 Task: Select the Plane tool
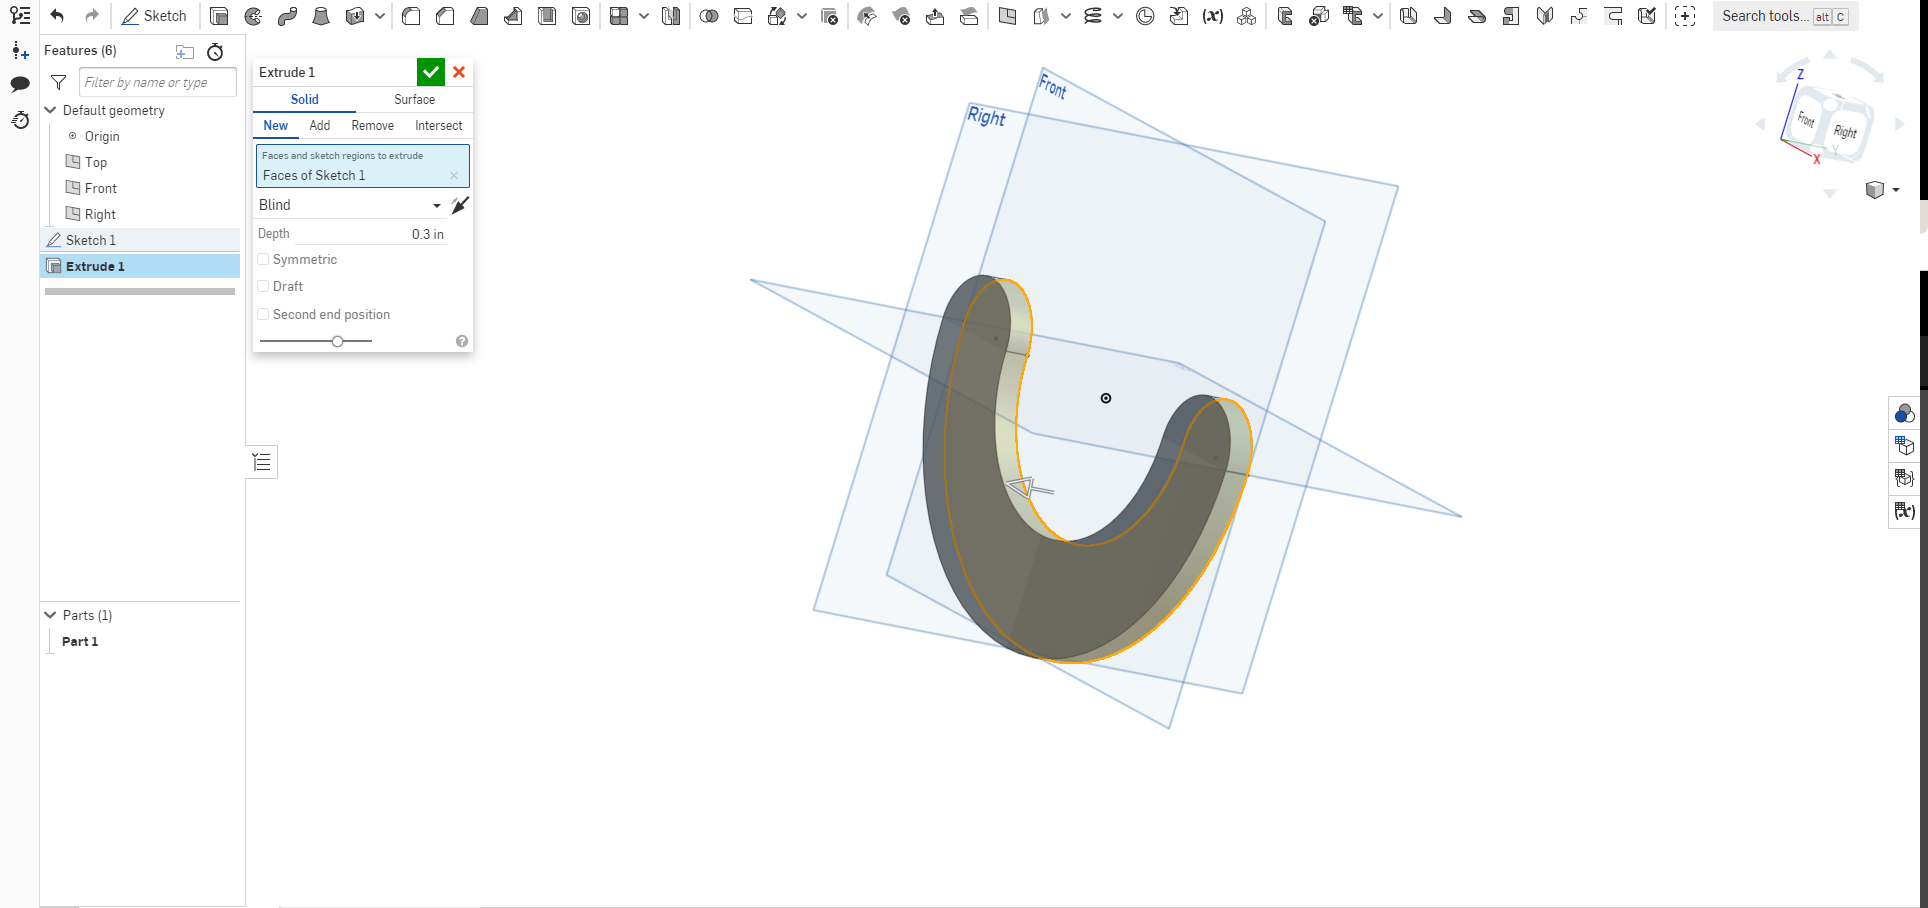click(x=1008, y=16)
